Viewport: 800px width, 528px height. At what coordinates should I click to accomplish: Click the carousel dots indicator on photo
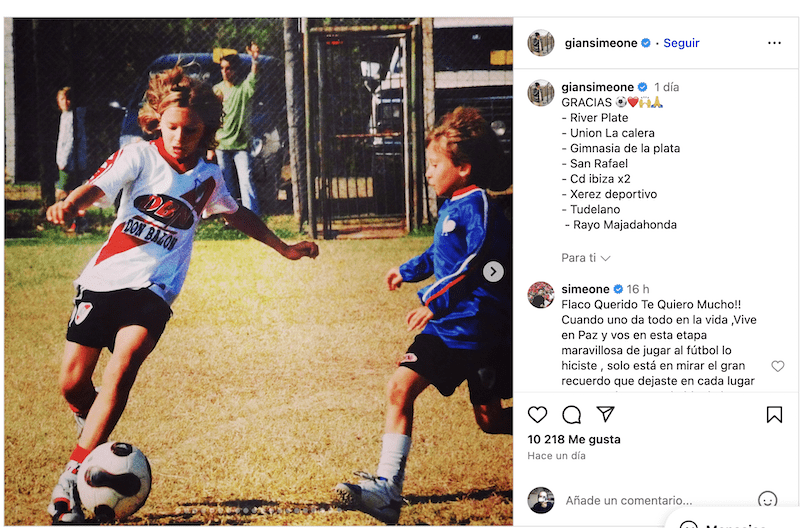coord(259,510)
